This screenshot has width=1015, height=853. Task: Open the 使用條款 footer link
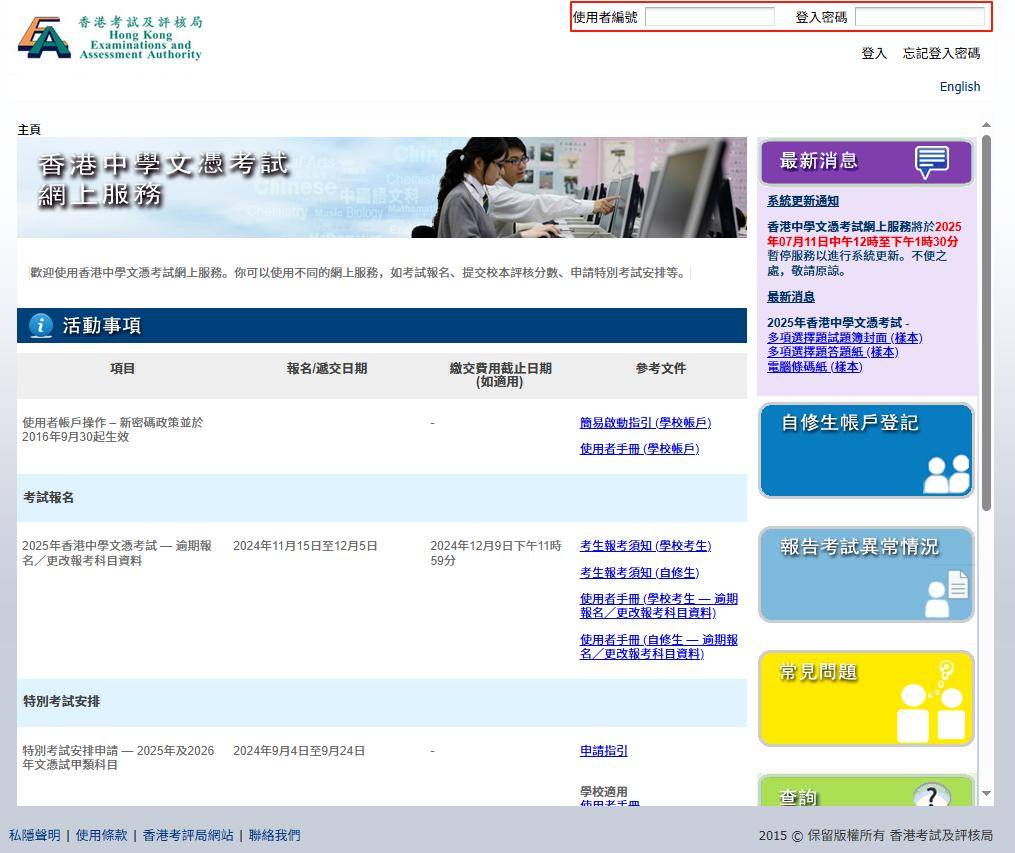coord(102,836)
